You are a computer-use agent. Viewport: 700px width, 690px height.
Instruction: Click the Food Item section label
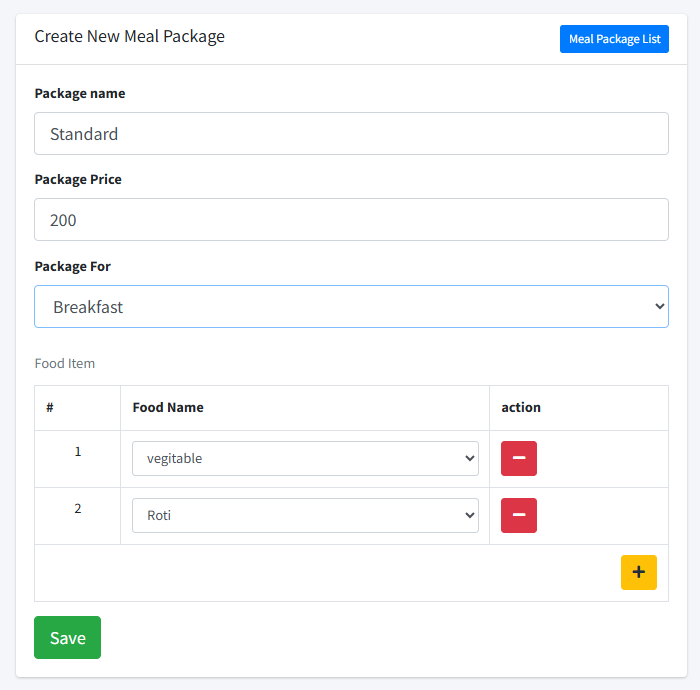tap(65, 363)
